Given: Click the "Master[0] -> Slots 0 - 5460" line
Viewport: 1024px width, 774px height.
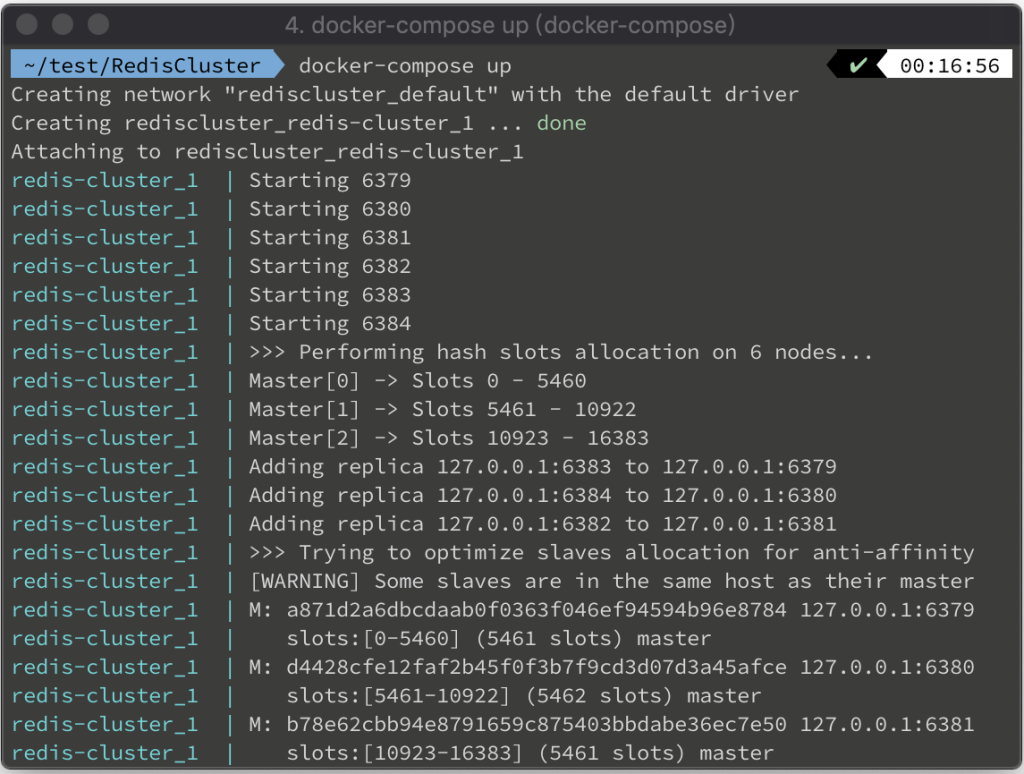Looking at the screenshot, I should 417,380.
